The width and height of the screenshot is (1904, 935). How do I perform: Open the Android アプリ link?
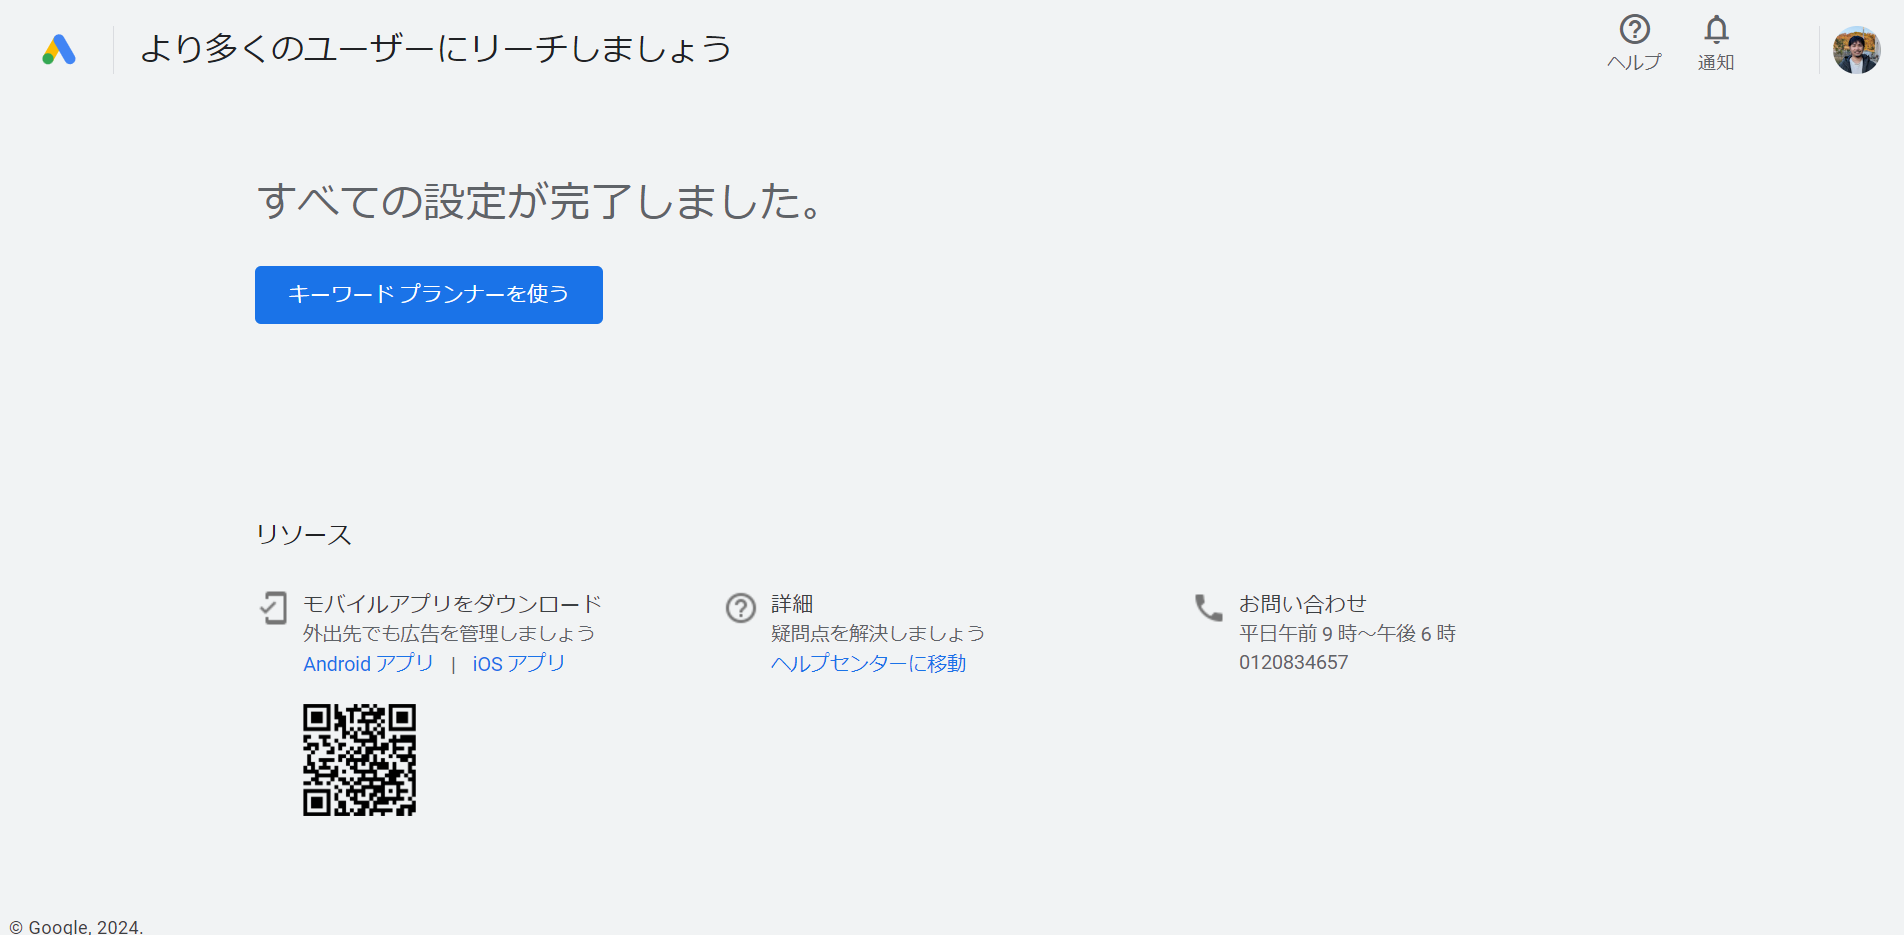click(x=369, y=664)
